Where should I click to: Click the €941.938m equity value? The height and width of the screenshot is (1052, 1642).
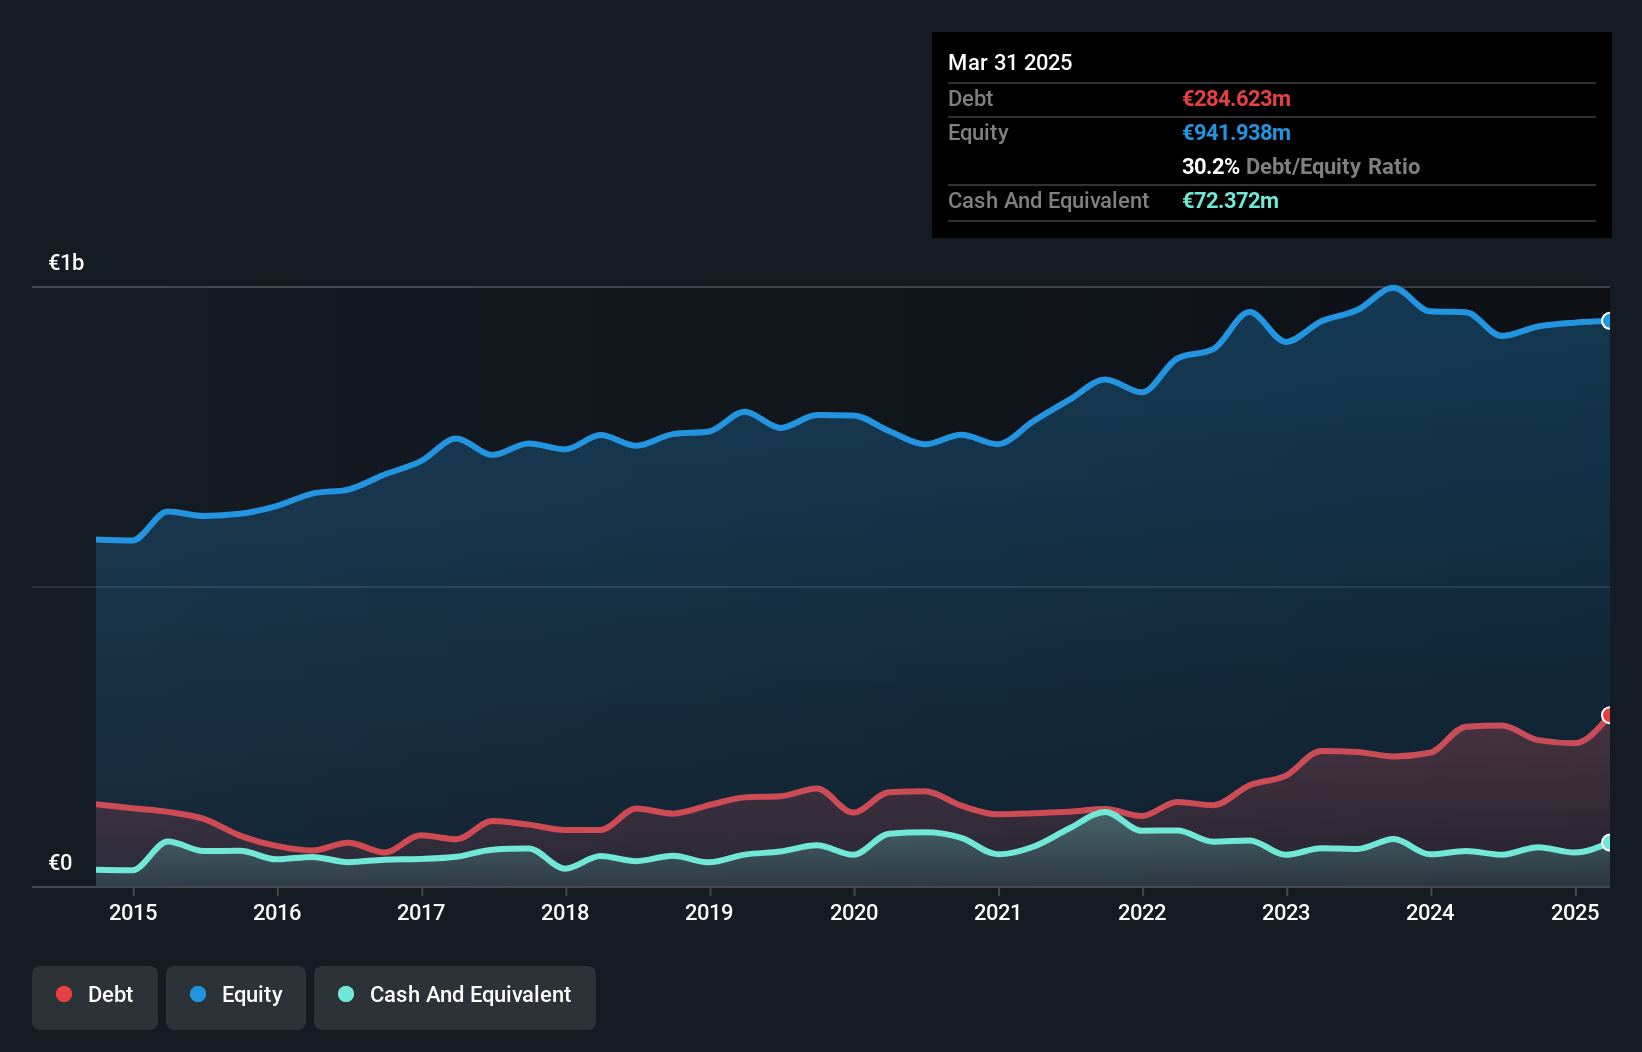point(1236,132)
